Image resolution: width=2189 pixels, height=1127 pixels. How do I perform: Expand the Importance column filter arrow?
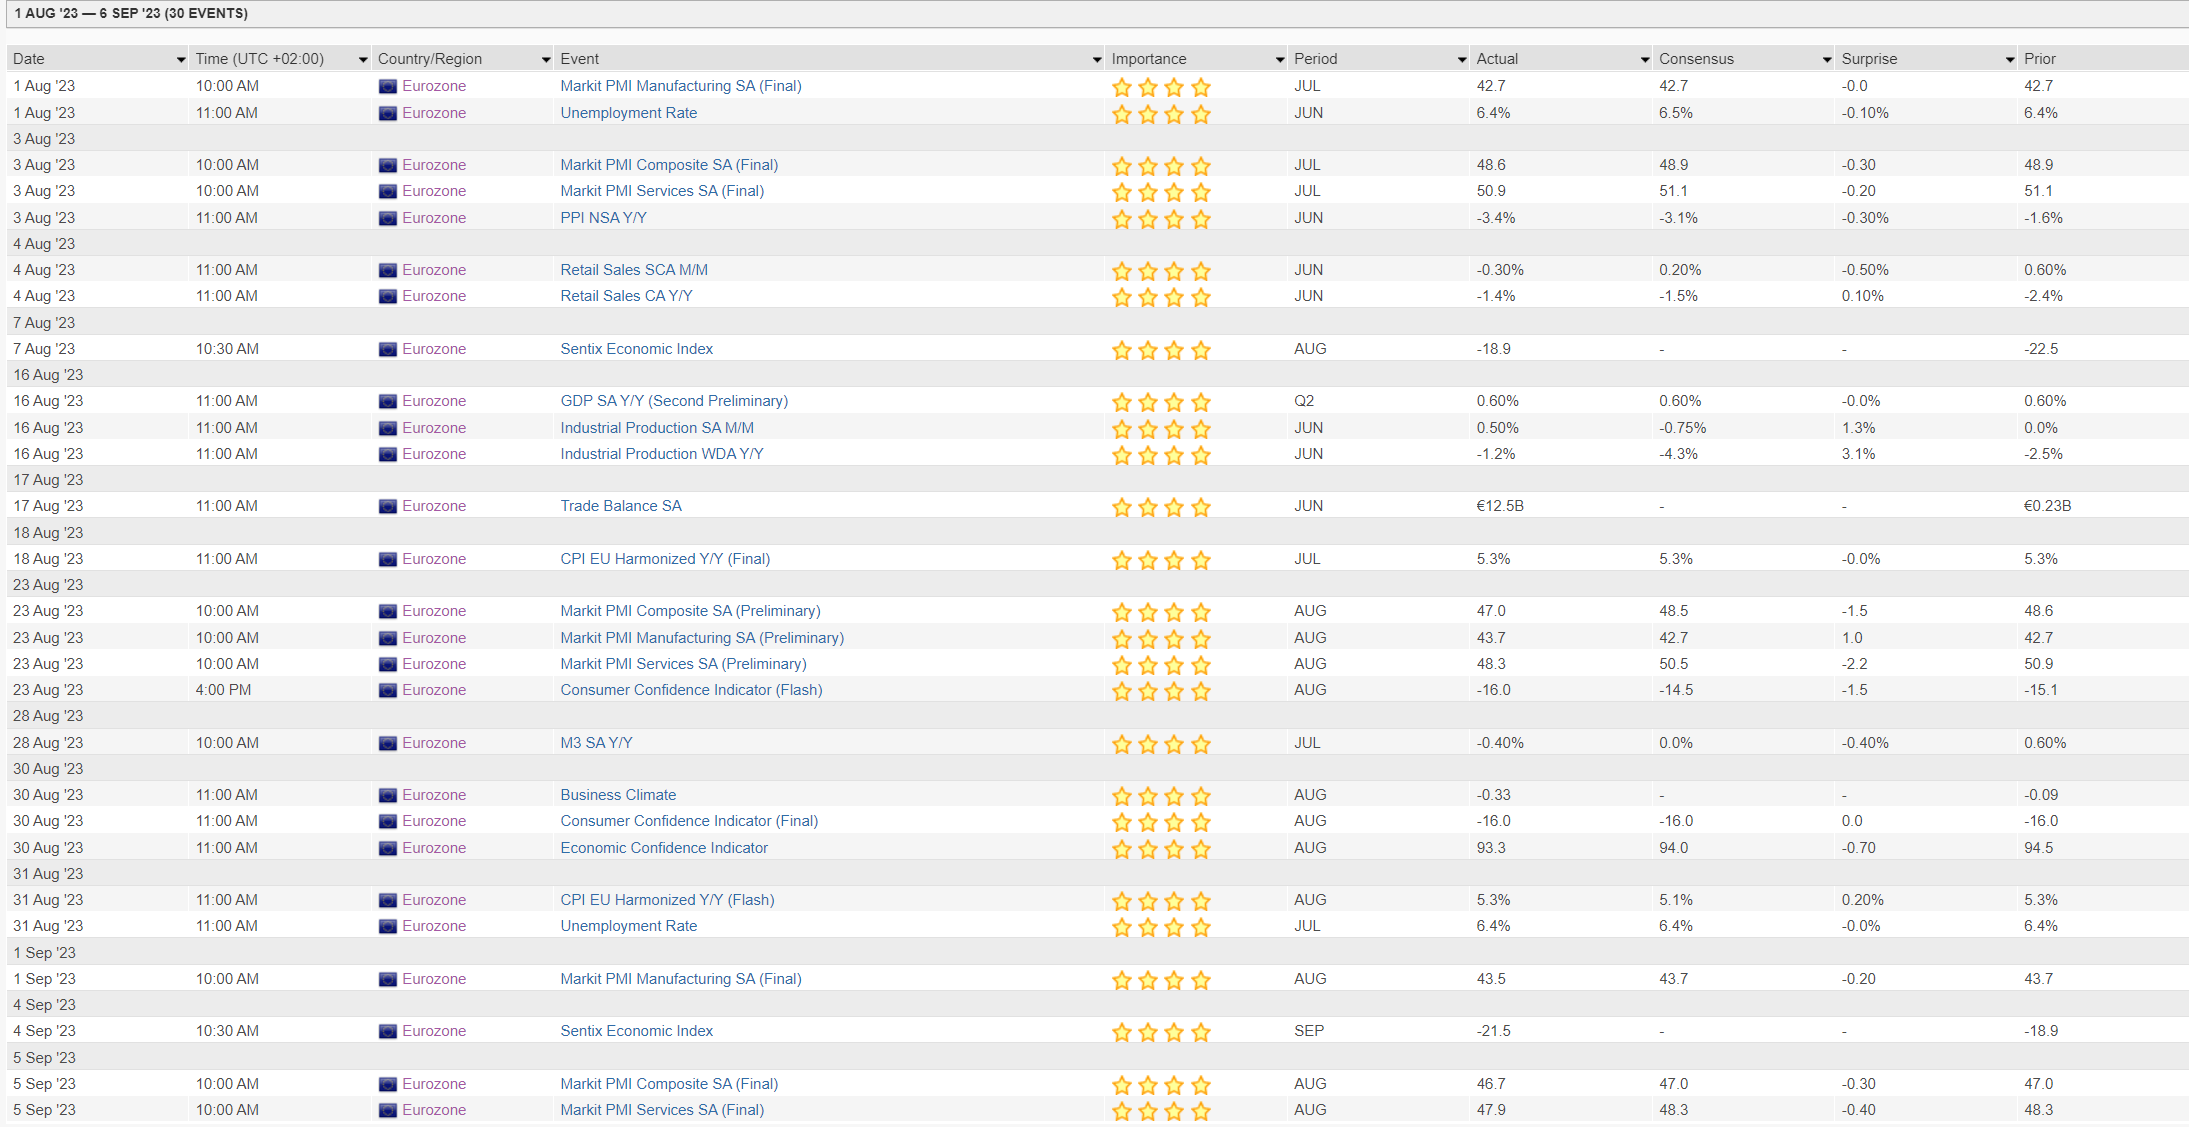[1279, 60]
